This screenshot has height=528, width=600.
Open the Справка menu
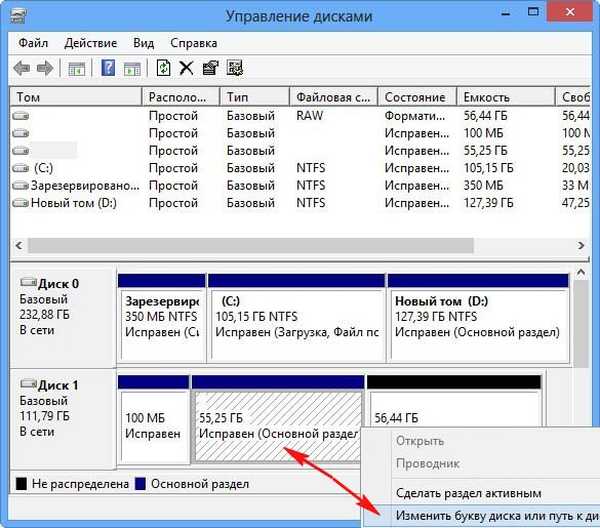tap(194, 44)
